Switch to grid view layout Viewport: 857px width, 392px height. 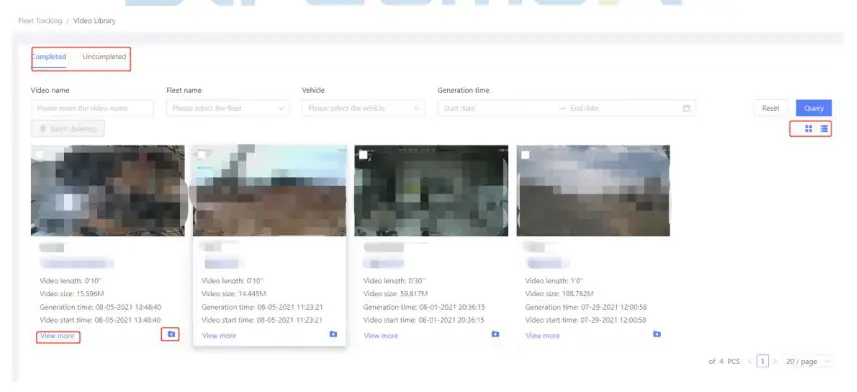(x=808, y=128)
